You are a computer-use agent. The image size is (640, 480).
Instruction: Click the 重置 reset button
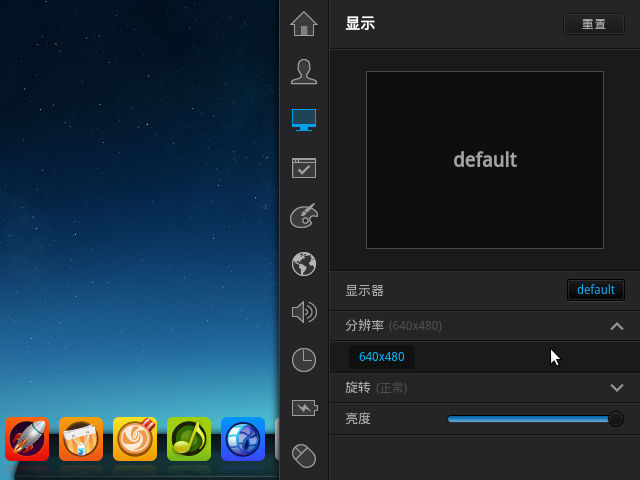(x=593, y=24)
